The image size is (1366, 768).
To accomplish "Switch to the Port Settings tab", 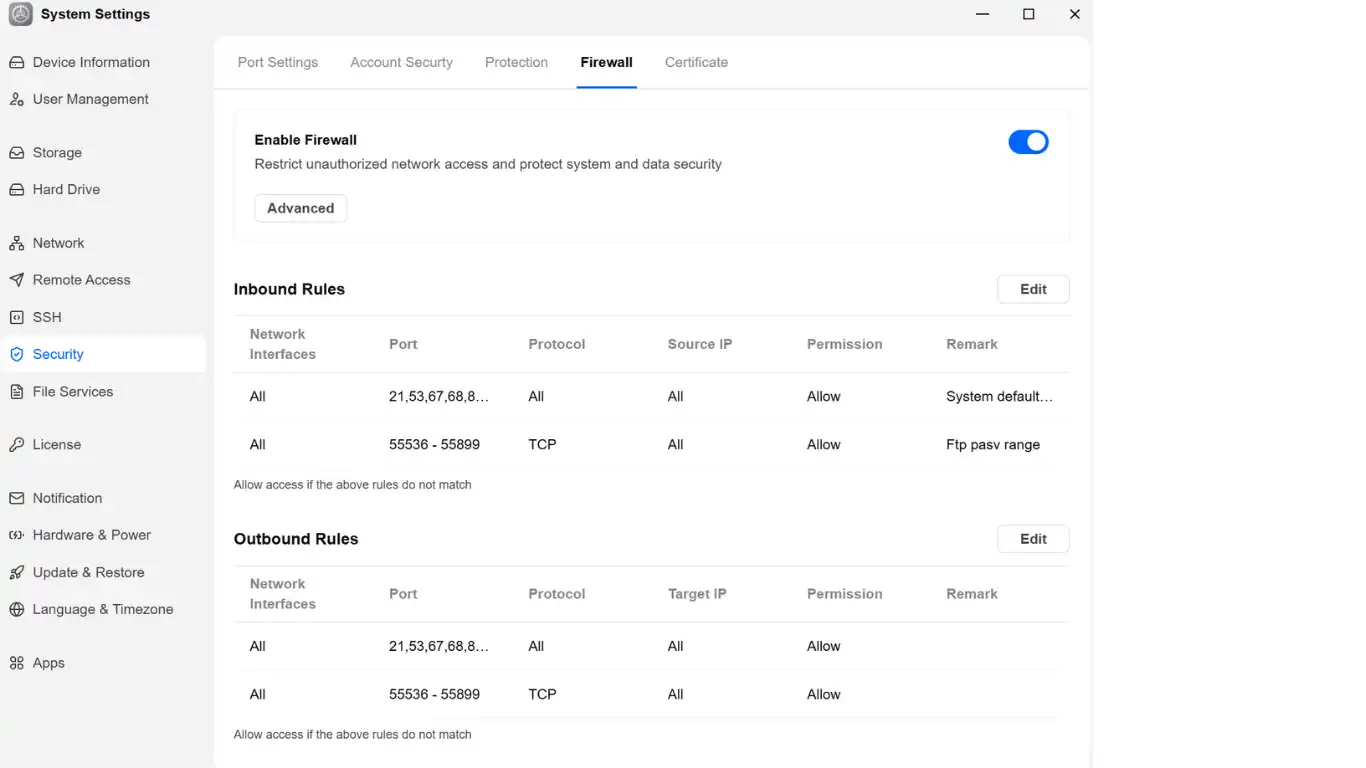I will (278, 62).
